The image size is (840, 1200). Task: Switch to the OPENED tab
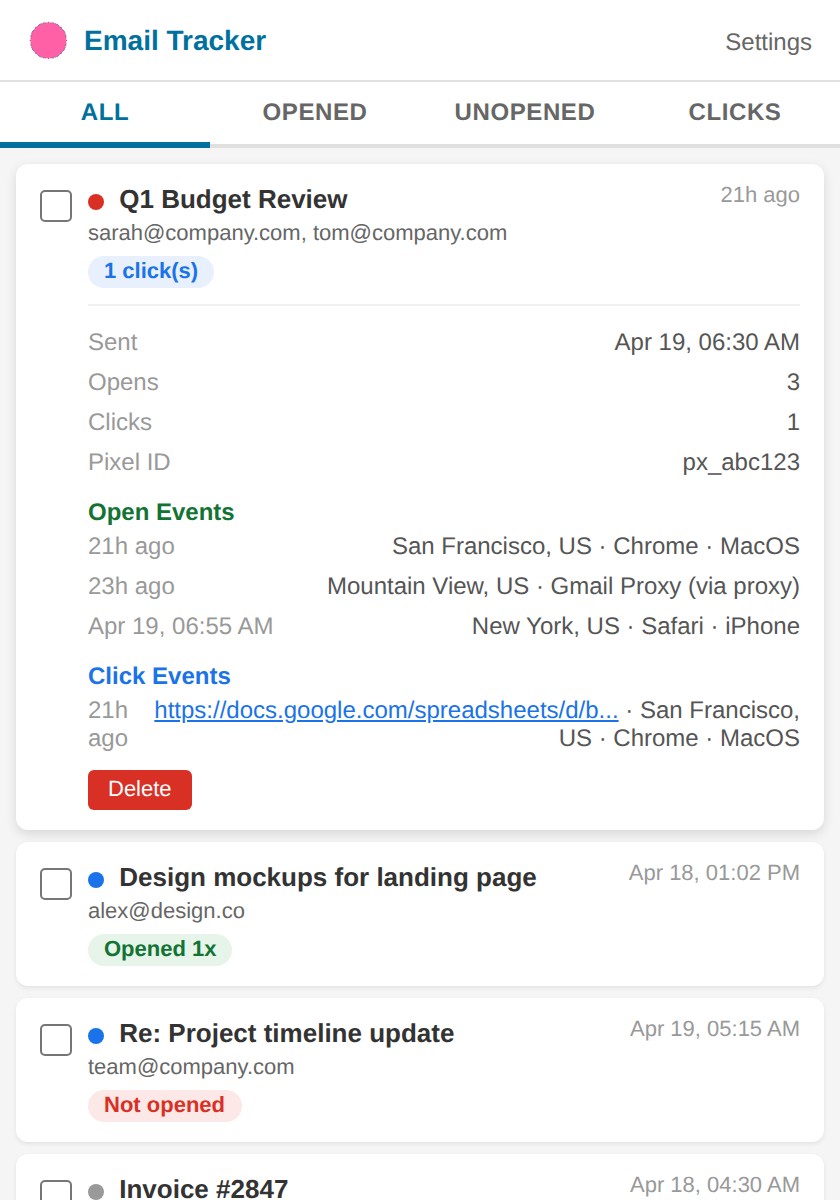[314, 112]
